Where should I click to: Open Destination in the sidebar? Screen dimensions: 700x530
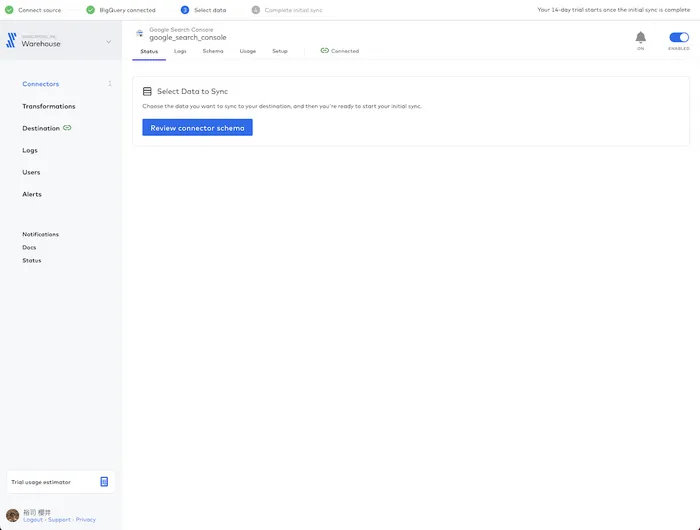tap(41, 128)
